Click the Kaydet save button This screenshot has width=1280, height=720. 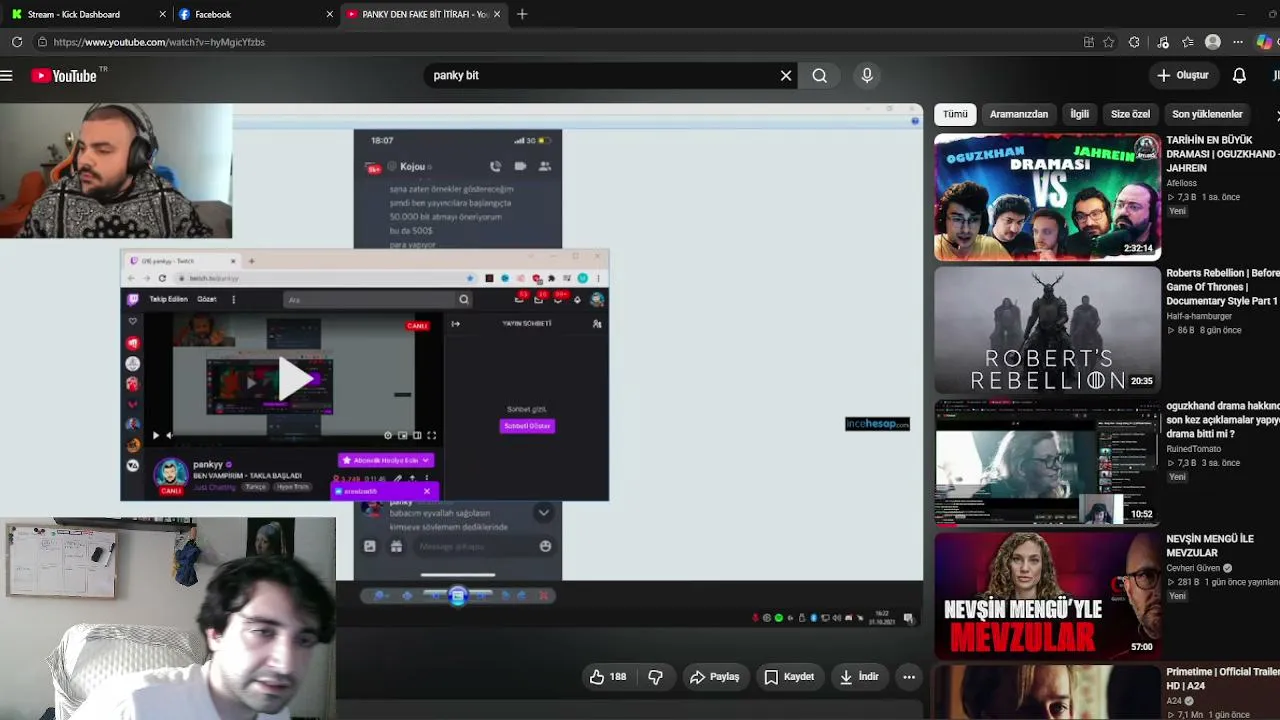[x=789, y=677]
